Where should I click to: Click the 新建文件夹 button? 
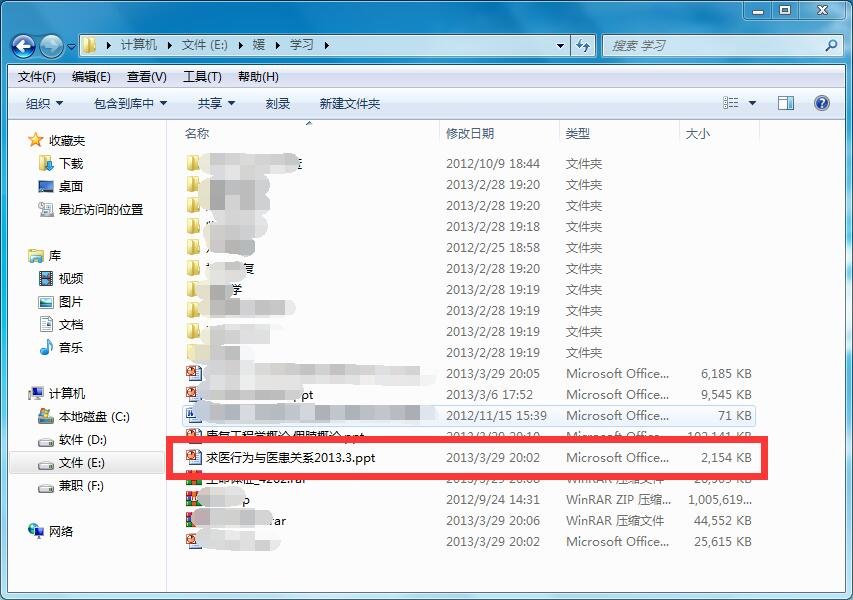[349, 103]
